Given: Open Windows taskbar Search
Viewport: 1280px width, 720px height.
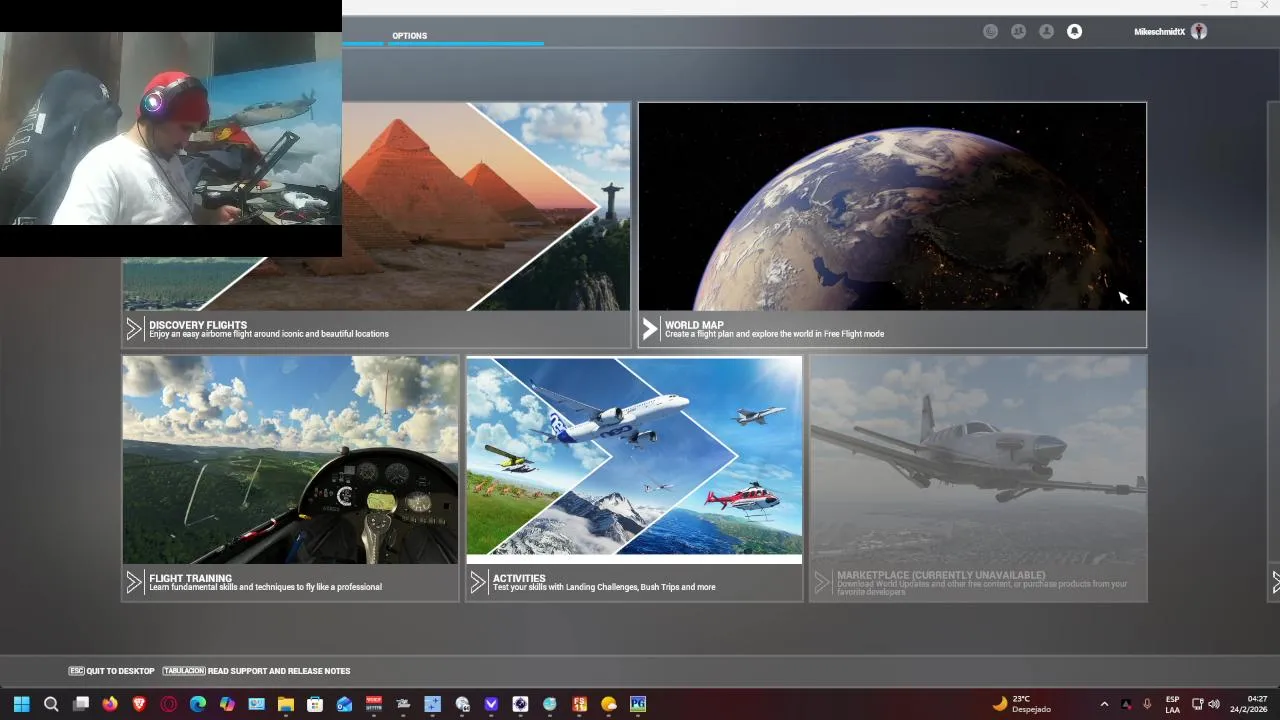Looking at the screenshot, I should (51, 704).
